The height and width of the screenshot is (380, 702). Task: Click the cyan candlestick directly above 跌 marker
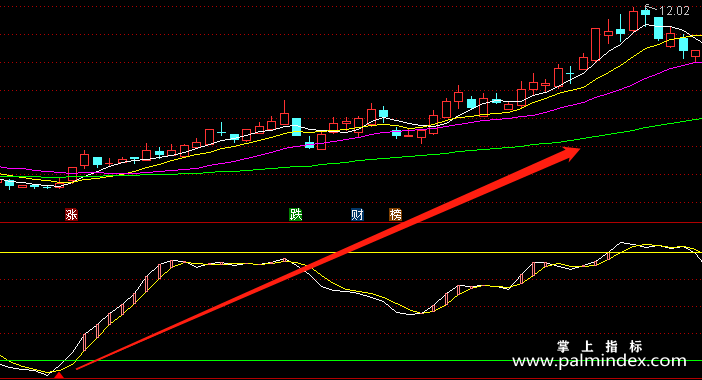(296, 127)
